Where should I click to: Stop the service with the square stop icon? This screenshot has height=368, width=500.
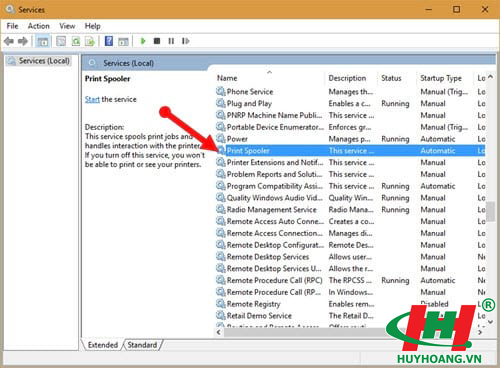pos(157,41)
